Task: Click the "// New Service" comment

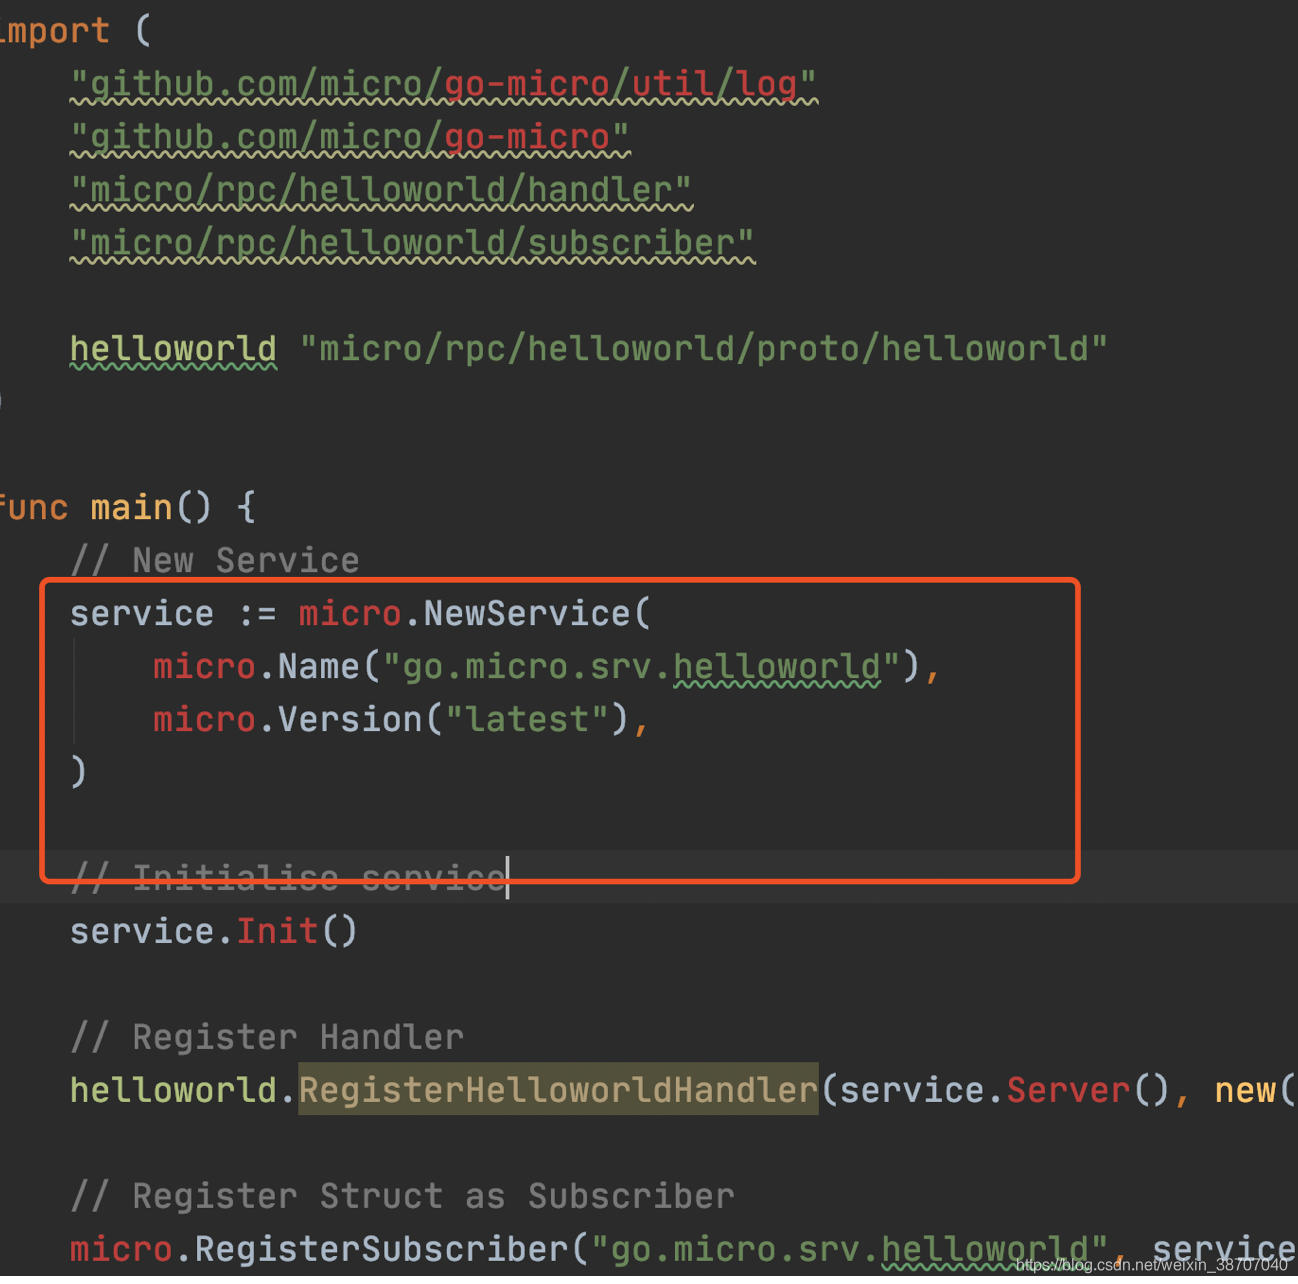Action: pos(215,561)
